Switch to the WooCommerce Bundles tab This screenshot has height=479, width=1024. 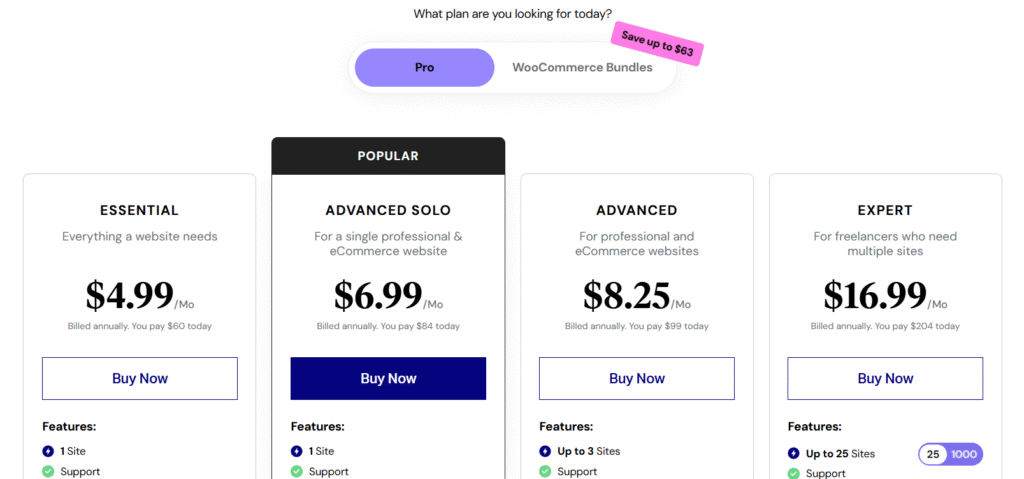pyautogui.click(x=582, y=68)
